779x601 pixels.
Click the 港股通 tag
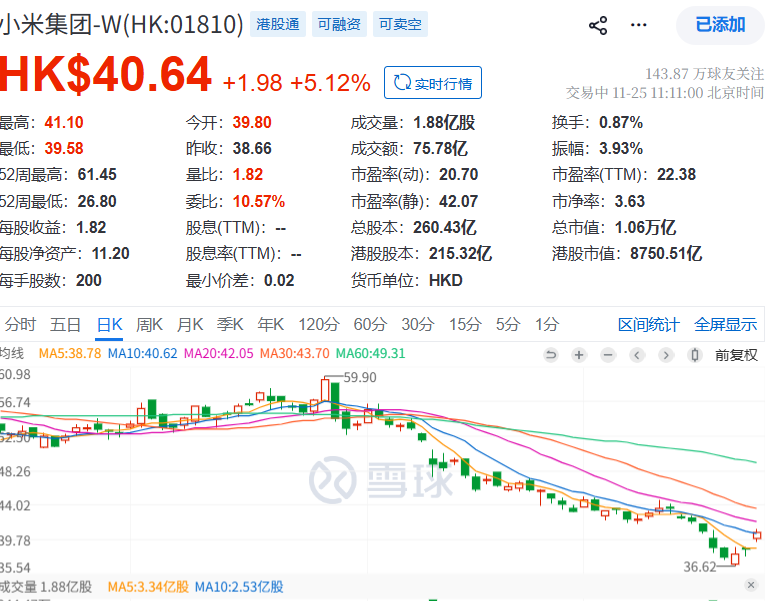click(278, 24)
